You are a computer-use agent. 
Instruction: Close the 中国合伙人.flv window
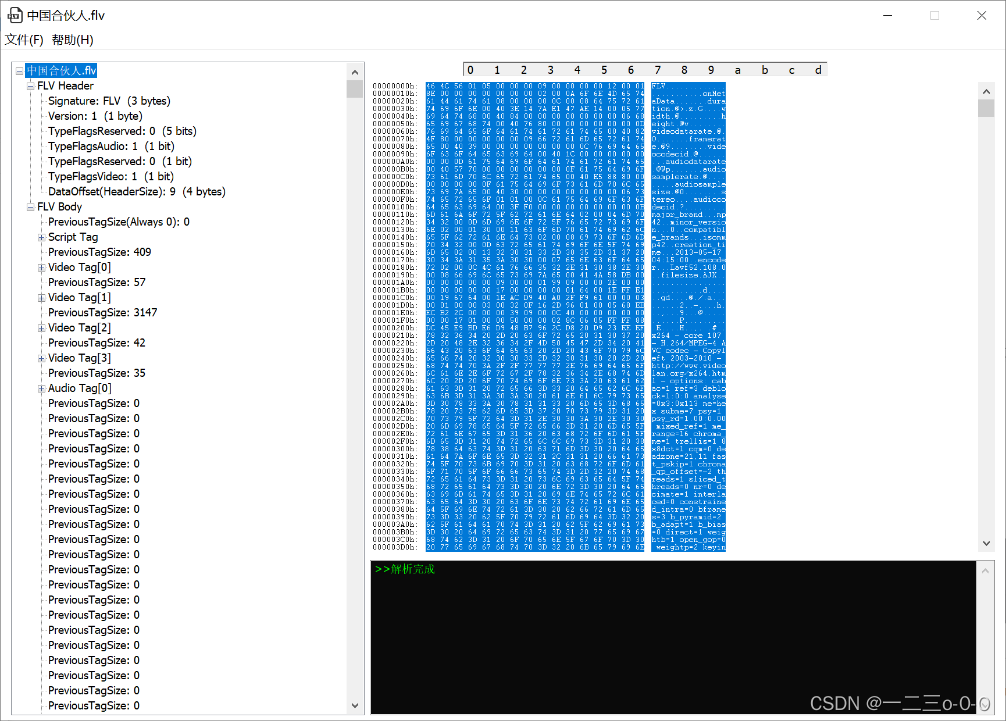[x=982, y=15]
